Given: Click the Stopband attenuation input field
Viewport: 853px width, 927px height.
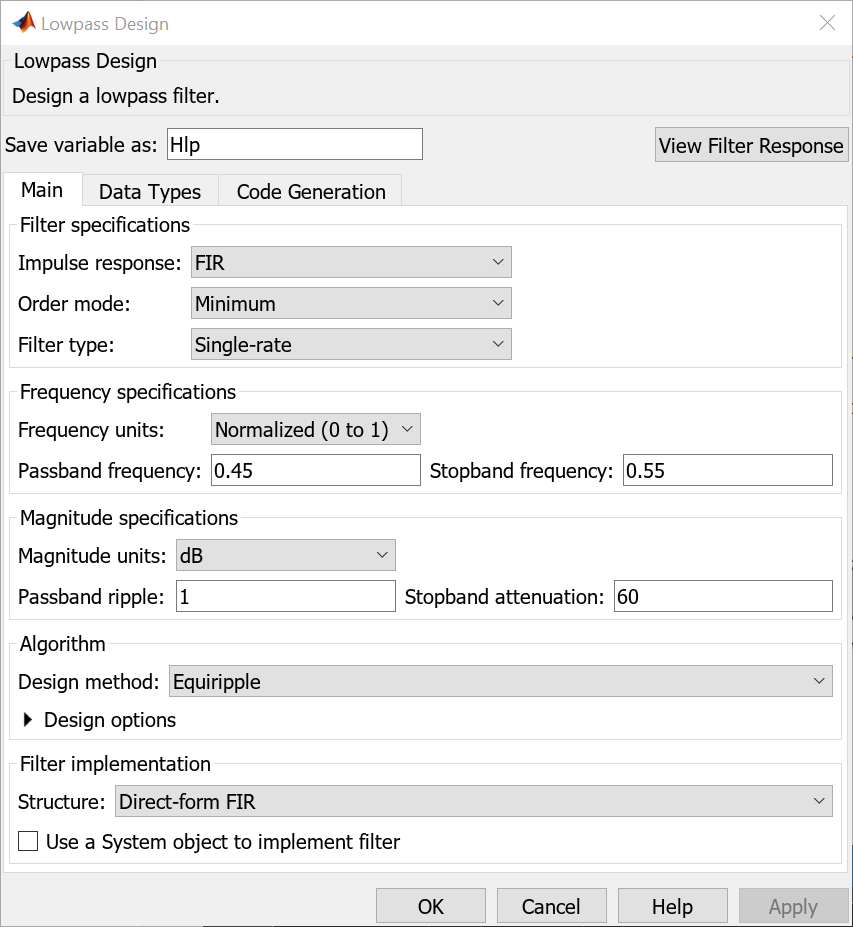Looking at the screenshot, I should [723, 597].
